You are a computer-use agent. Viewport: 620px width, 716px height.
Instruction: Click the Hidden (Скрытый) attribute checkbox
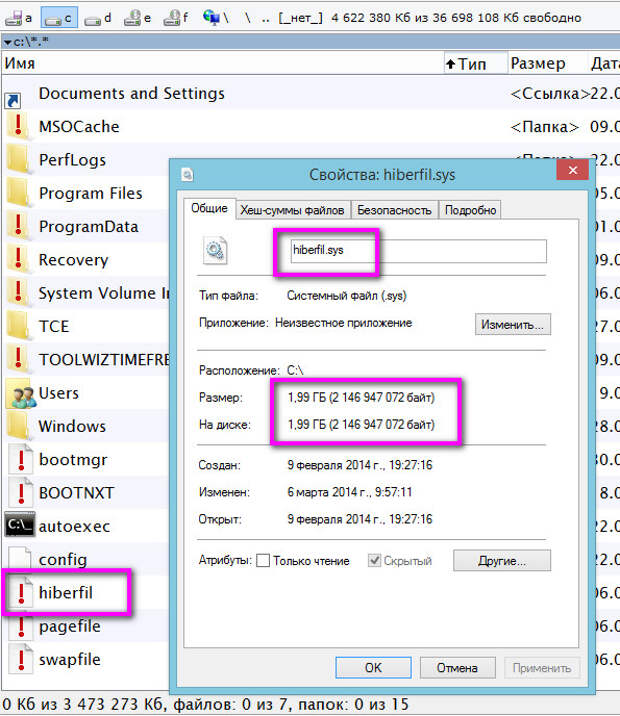[x=375, y=561]
